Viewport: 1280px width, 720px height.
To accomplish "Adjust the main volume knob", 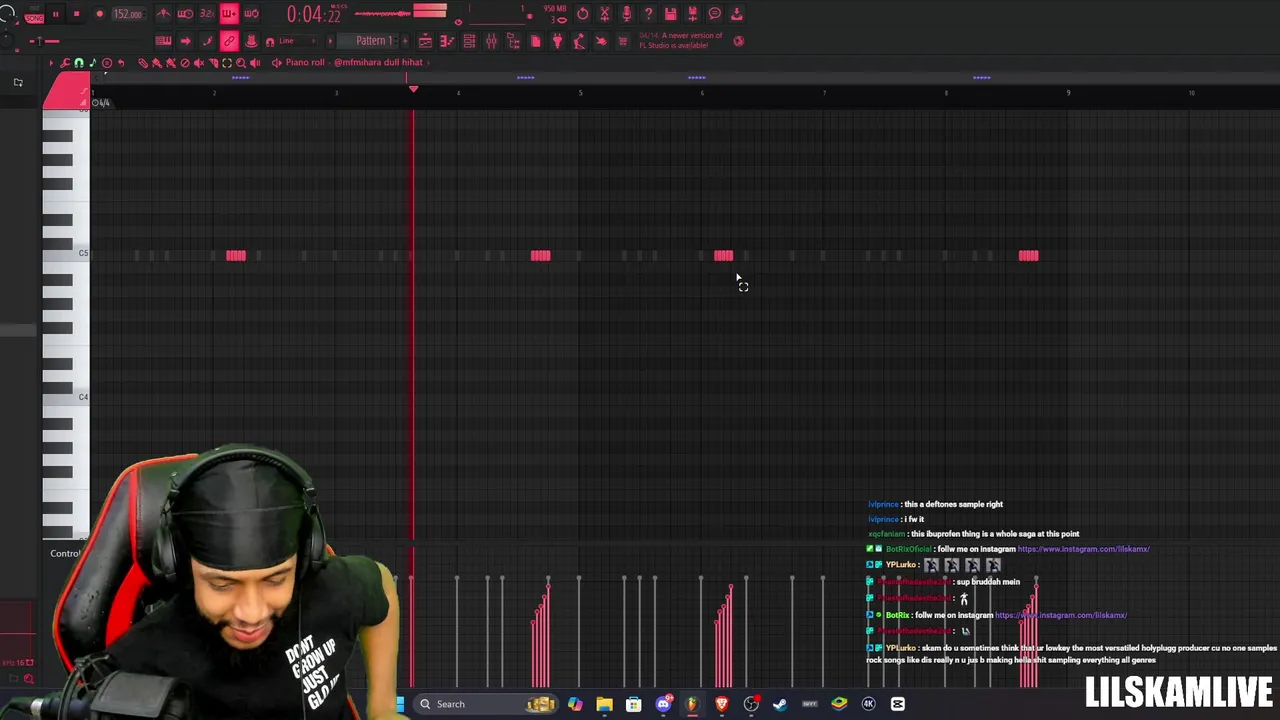I will [8, 12].
